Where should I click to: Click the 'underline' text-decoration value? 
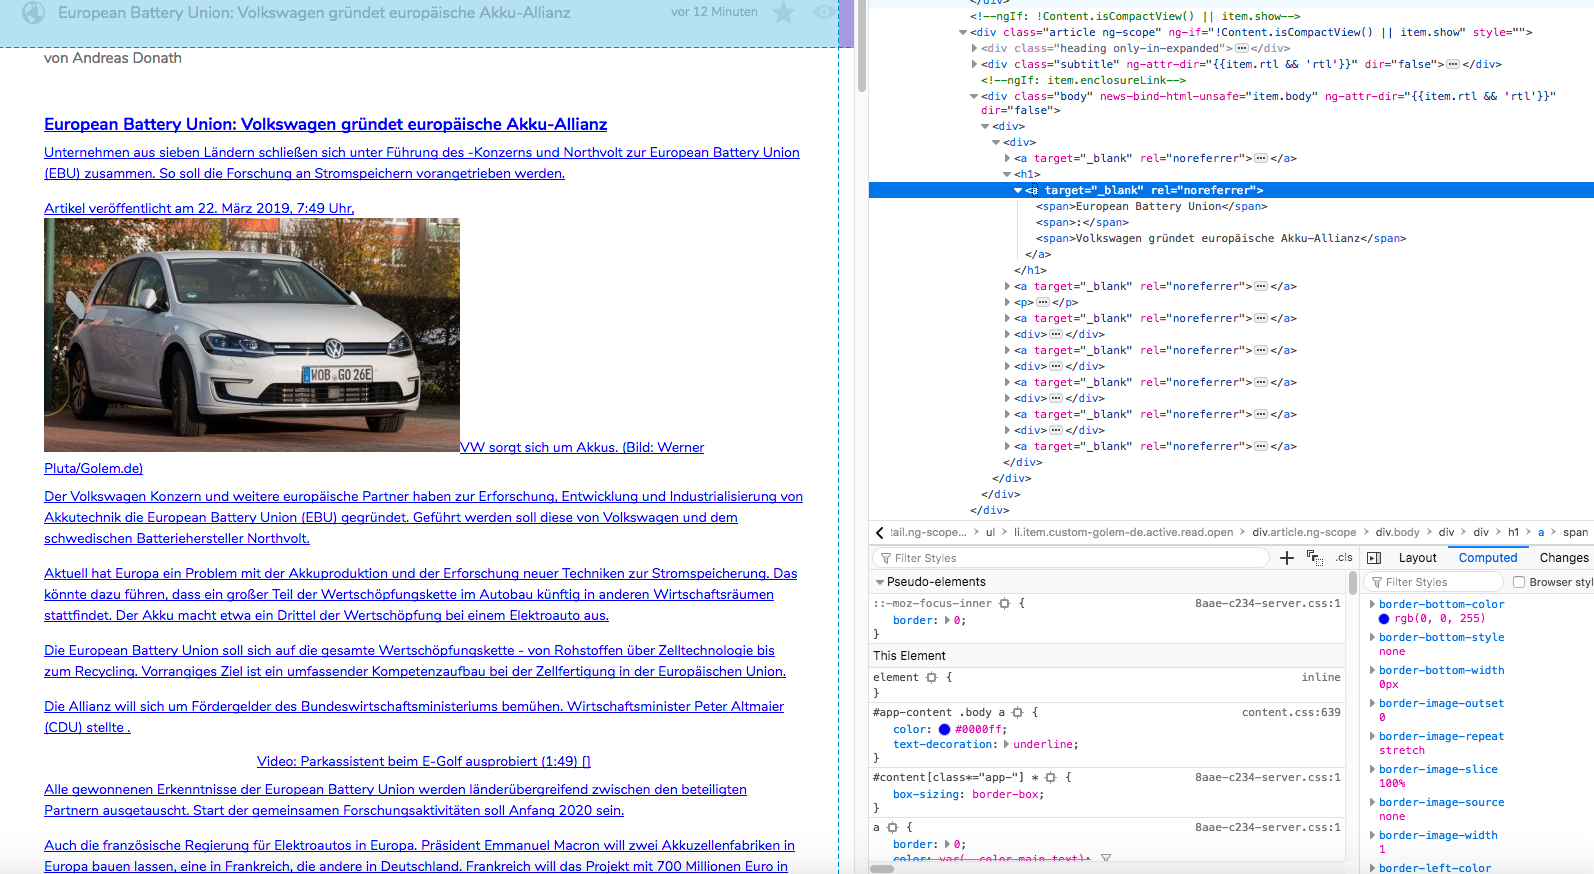pos(1043,744)
